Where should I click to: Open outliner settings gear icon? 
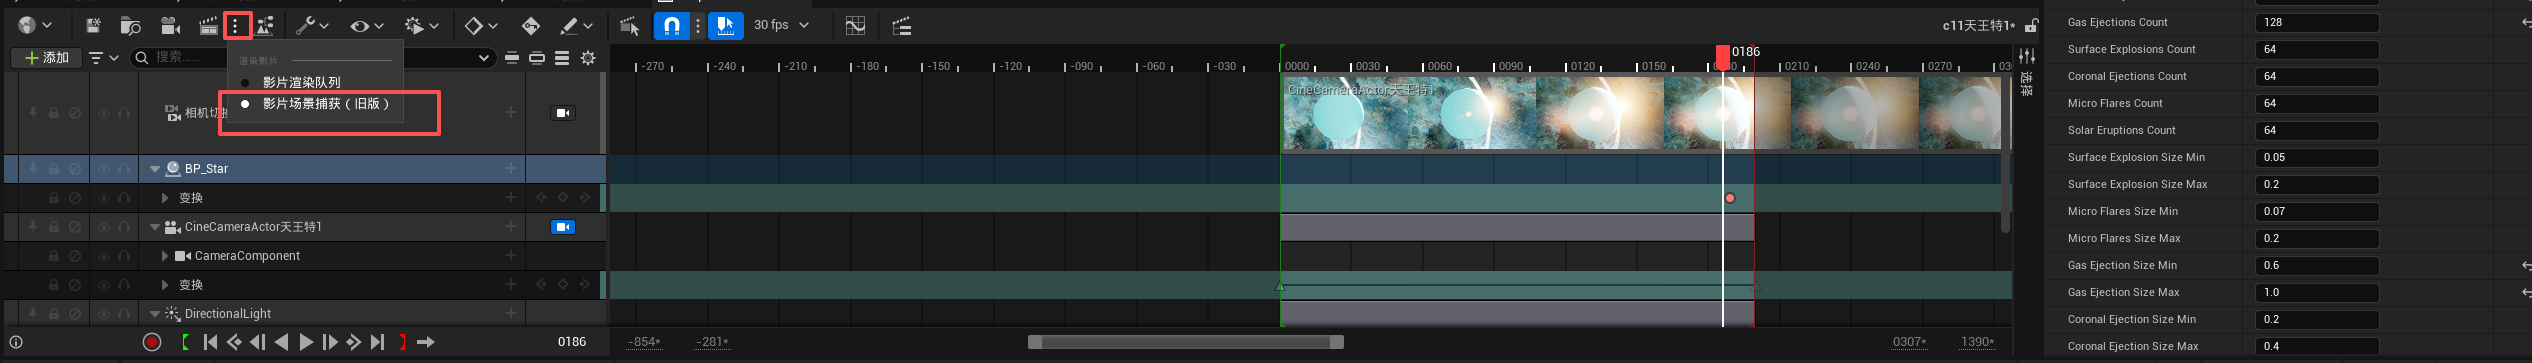click(588, 58)
